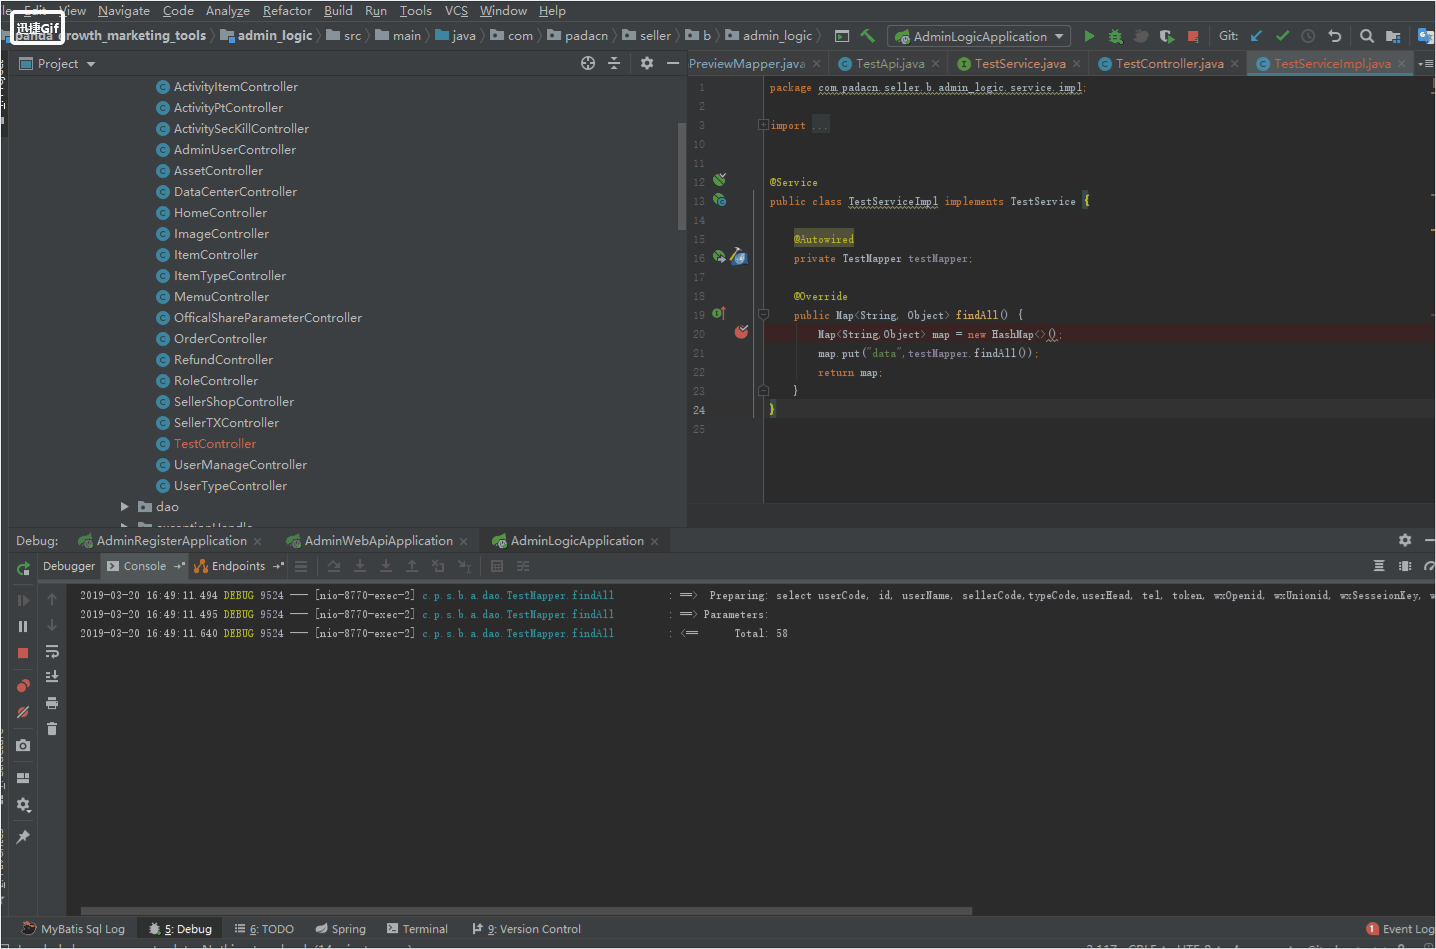Viewport: 1436px width, 949px height.
Task: Build project using the hammer icon
Action: pyautogui.click(x=868, y=36)
